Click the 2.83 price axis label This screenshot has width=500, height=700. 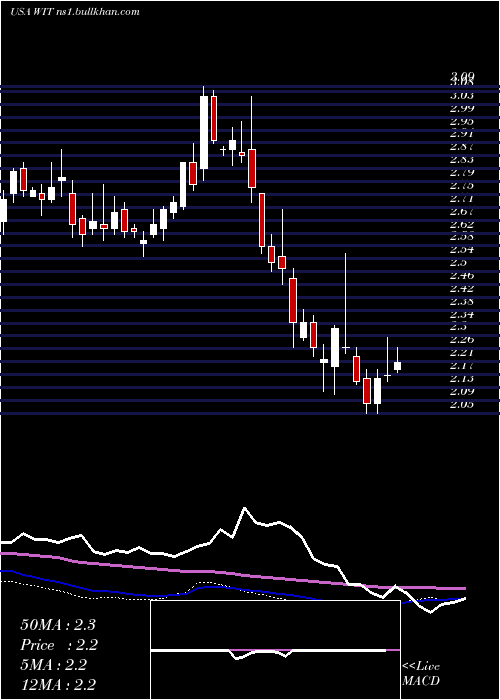click(x=462, y=159)
